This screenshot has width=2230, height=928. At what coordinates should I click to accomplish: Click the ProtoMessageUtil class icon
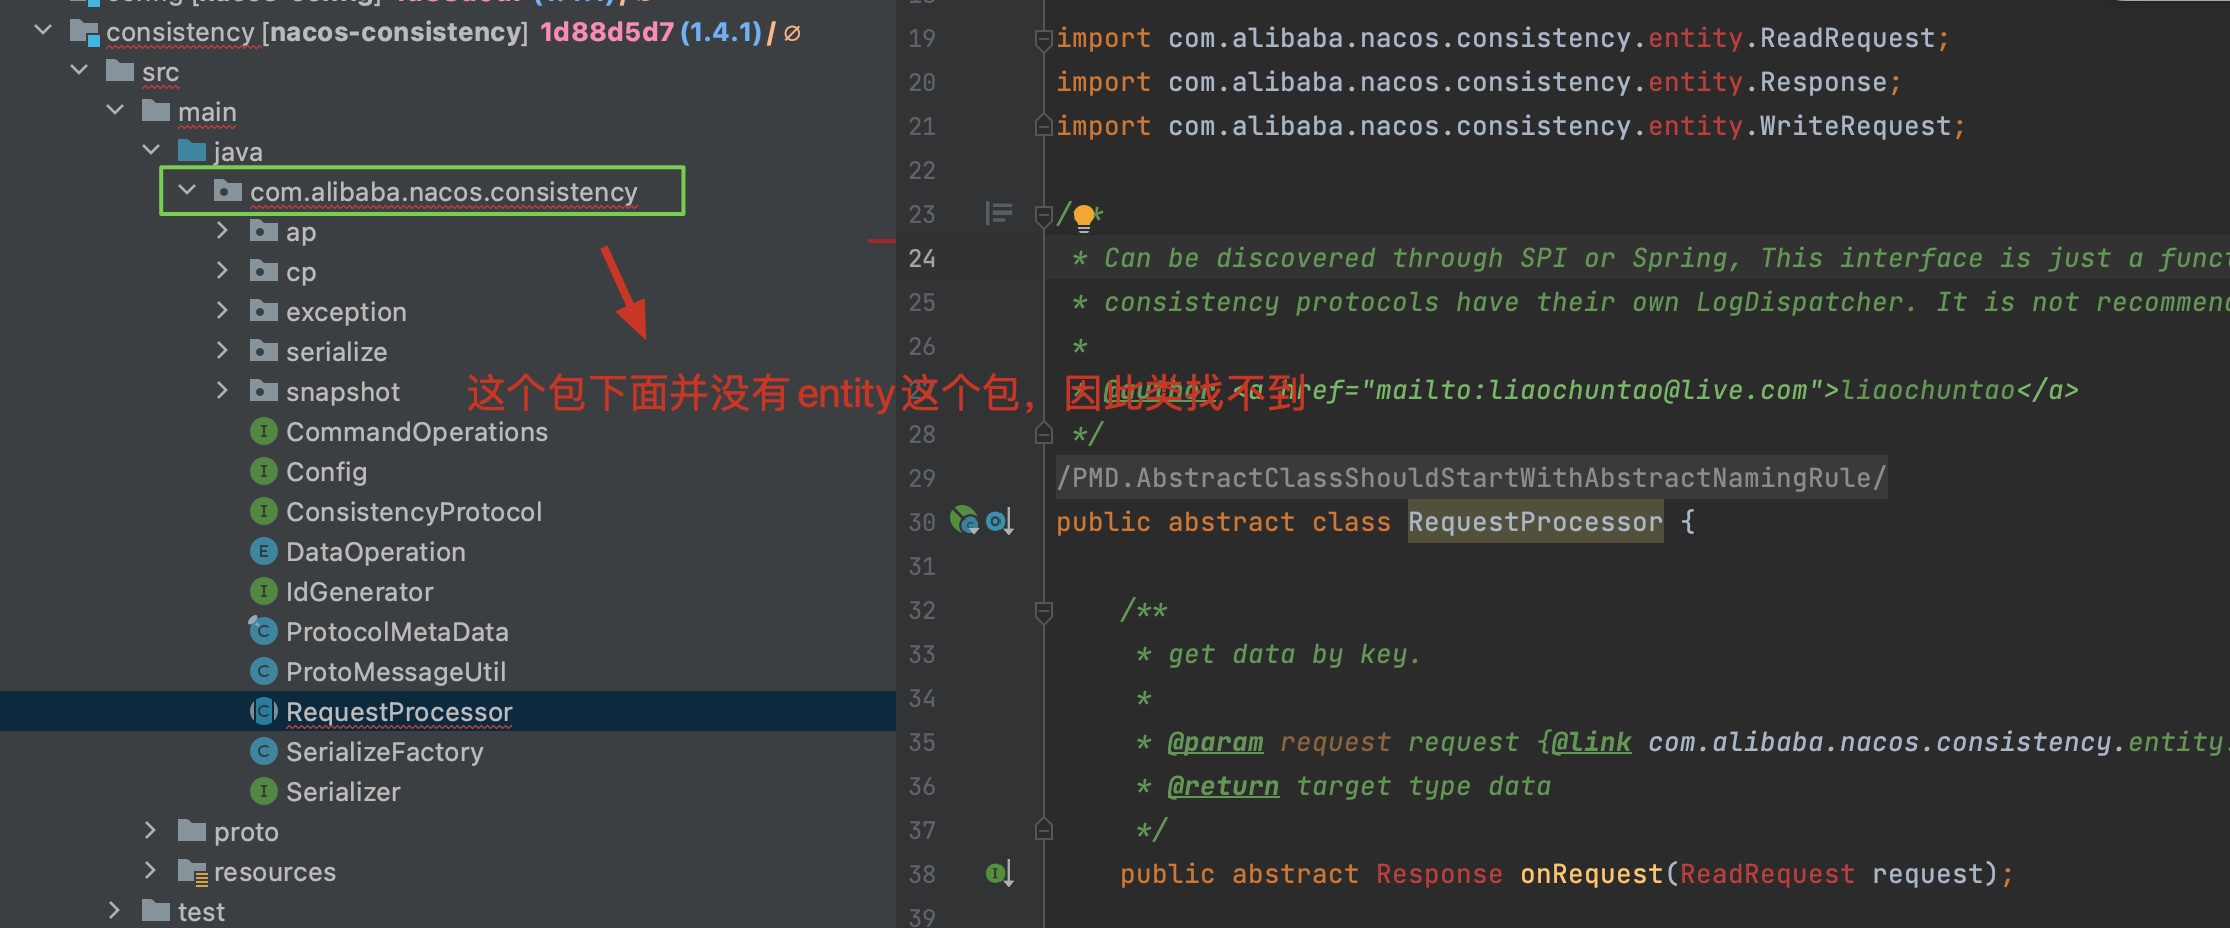click(x=263, y=671)
